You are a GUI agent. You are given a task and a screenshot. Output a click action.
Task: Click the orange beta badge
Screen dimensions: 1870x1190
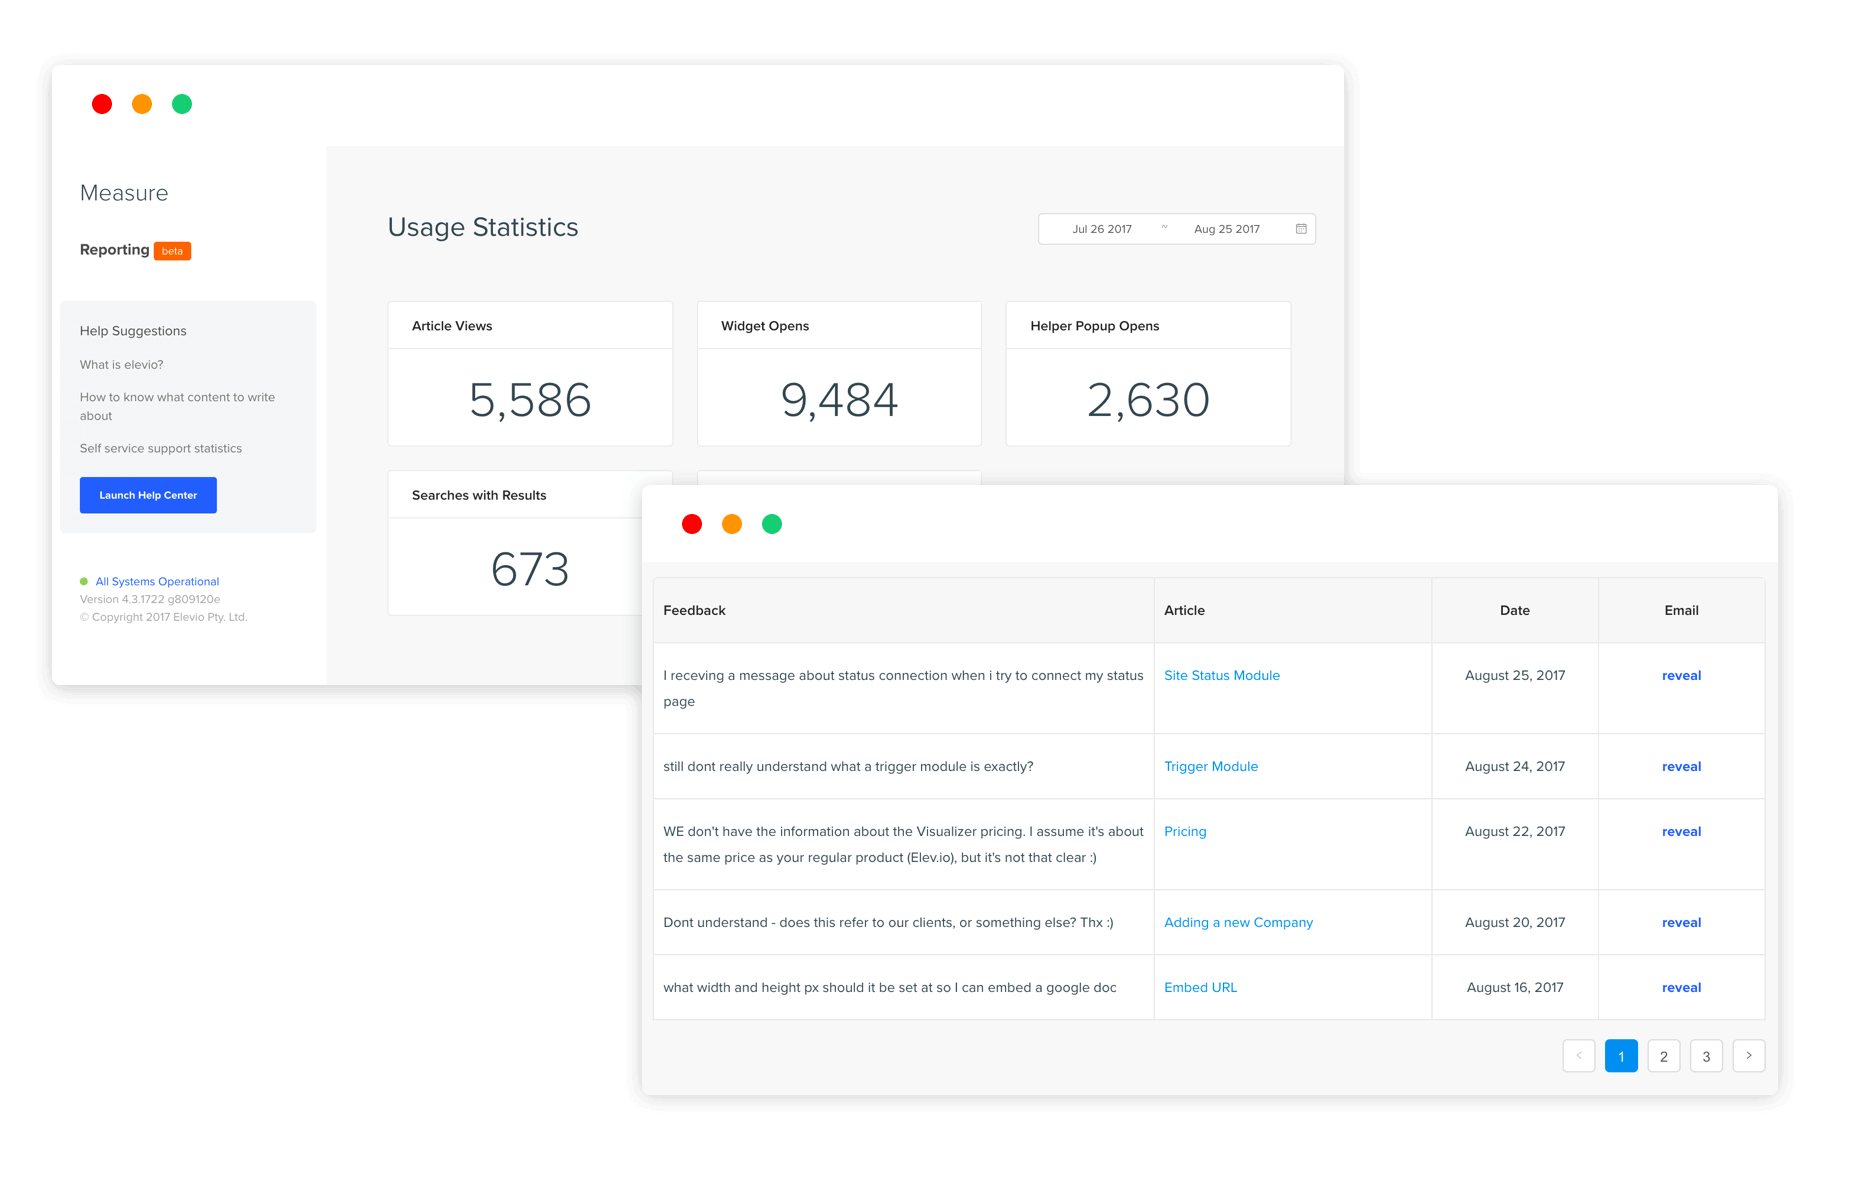click(172, 251)
